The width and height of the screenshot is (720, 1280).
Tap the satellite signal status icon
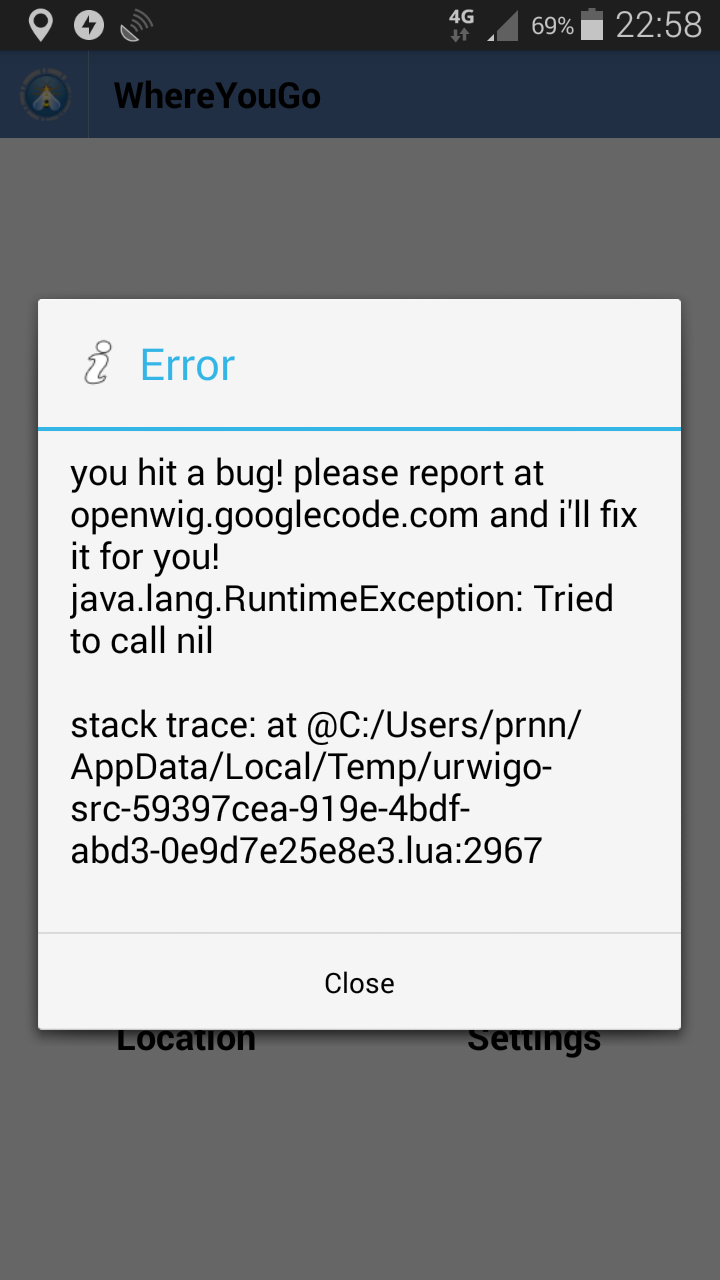[136, 26]
